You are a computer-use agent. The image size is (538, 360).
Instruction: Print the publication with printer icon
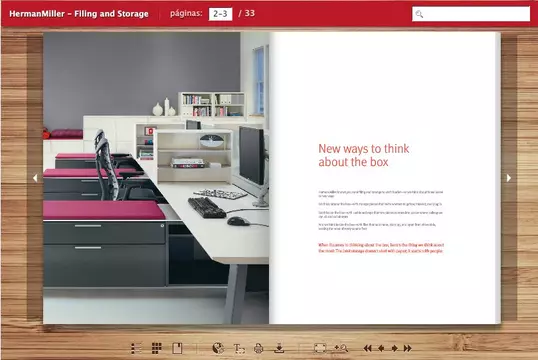259,348
